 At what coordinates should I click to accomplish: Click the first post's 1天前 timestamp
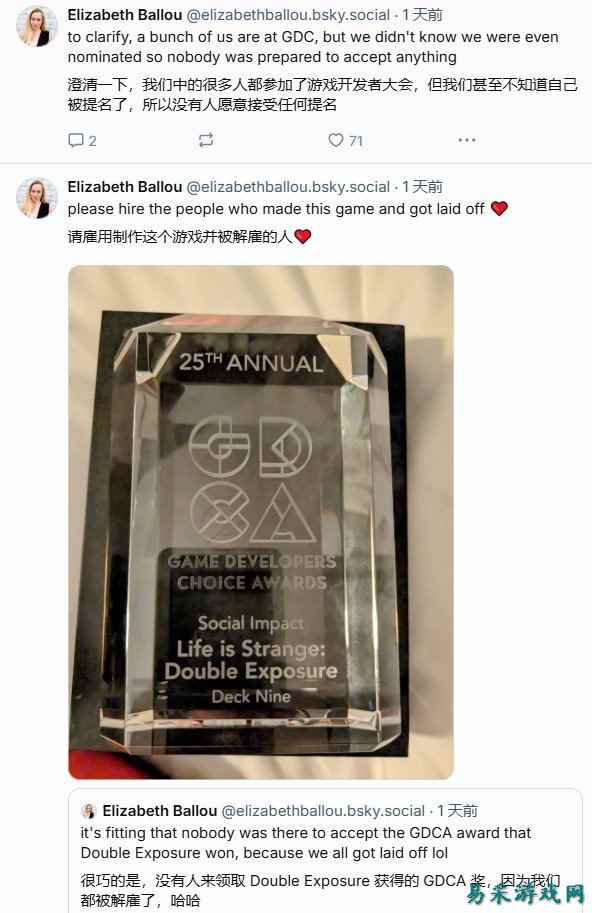pyautogui.click(x=423, y=15)
